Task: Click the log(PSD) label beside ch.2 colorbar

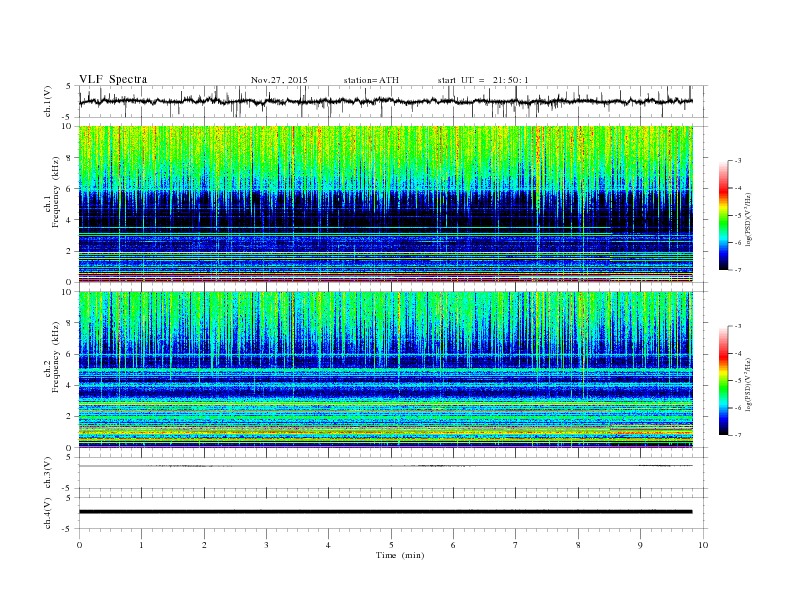Action: (748, 385)
